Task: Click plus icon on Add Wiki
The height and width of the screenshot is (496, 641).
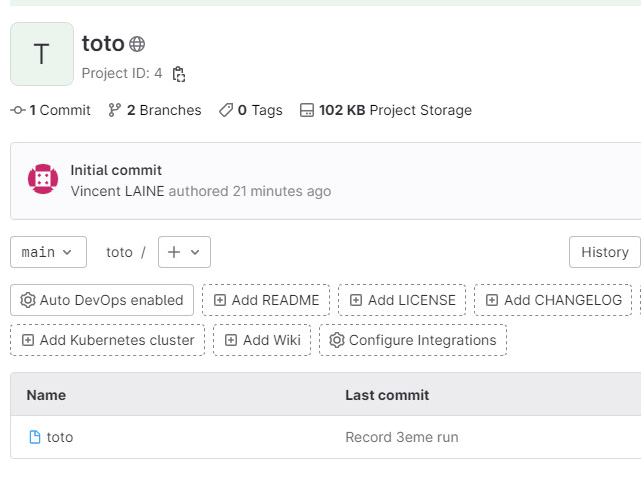Action: pyautogui.click(x=231, y=340)
